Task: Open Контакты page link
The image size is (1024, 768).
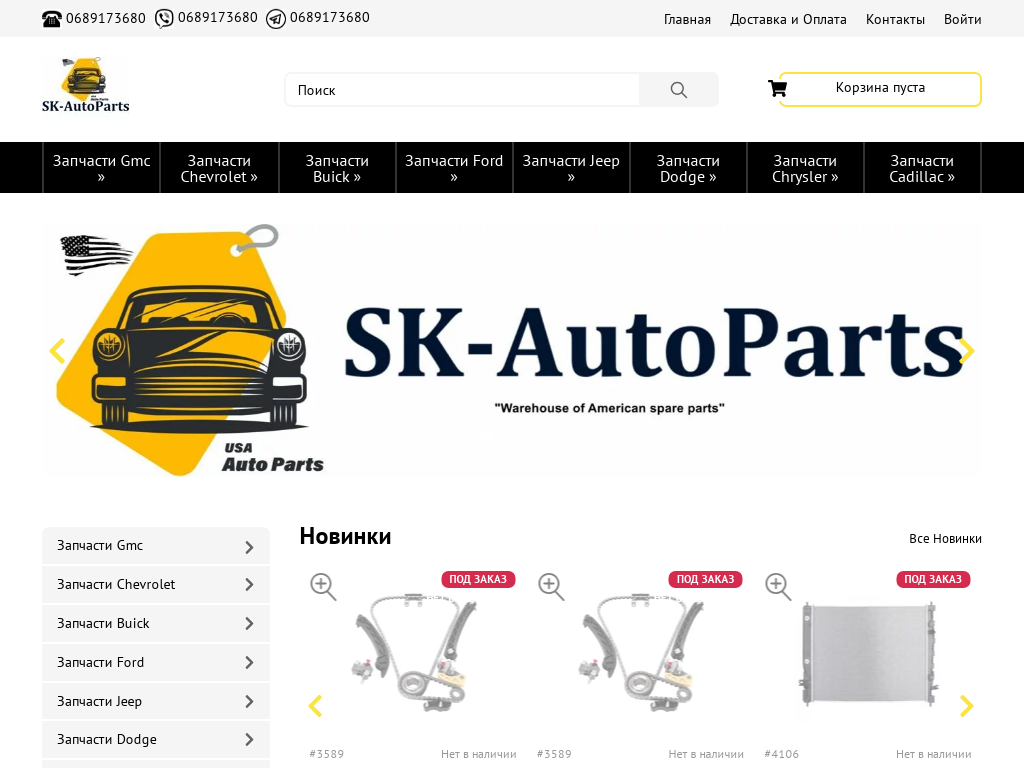Action: [x=895, y=20]
